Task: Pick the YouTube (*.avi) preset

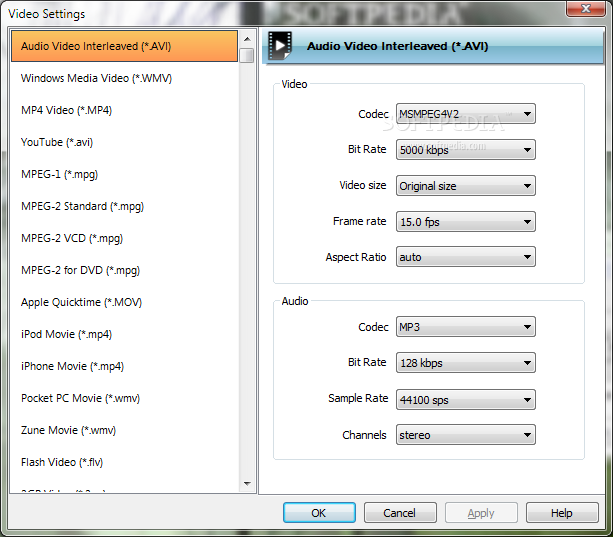Action: click(x=124, y=142)
